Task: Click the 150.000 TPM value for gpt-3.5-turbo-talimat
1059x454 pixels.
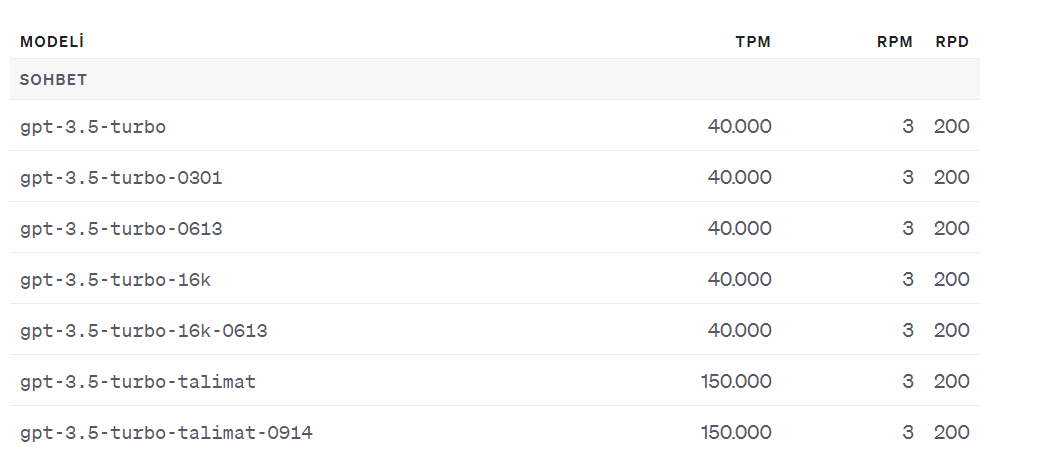Action: 736,381
